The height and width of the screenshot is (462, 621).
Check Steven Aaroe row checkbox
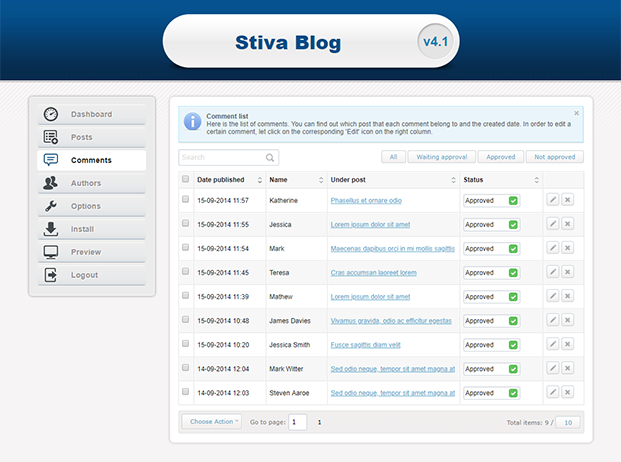coord(185,392)
